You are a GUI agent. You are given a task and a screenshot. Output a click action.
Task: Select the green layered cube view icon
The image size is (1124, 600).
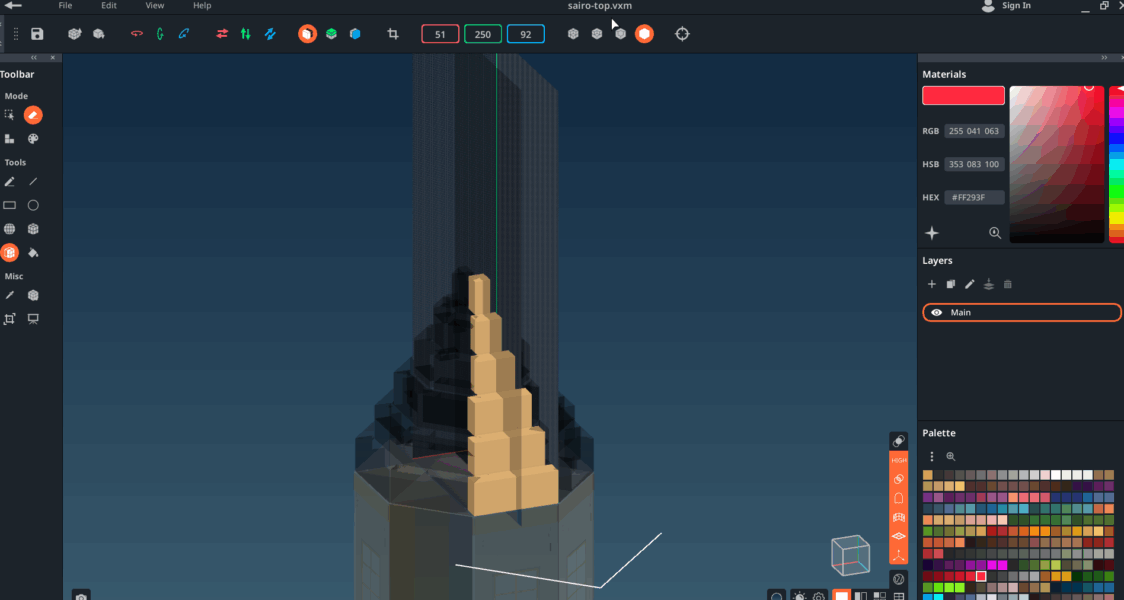(331, 34)
